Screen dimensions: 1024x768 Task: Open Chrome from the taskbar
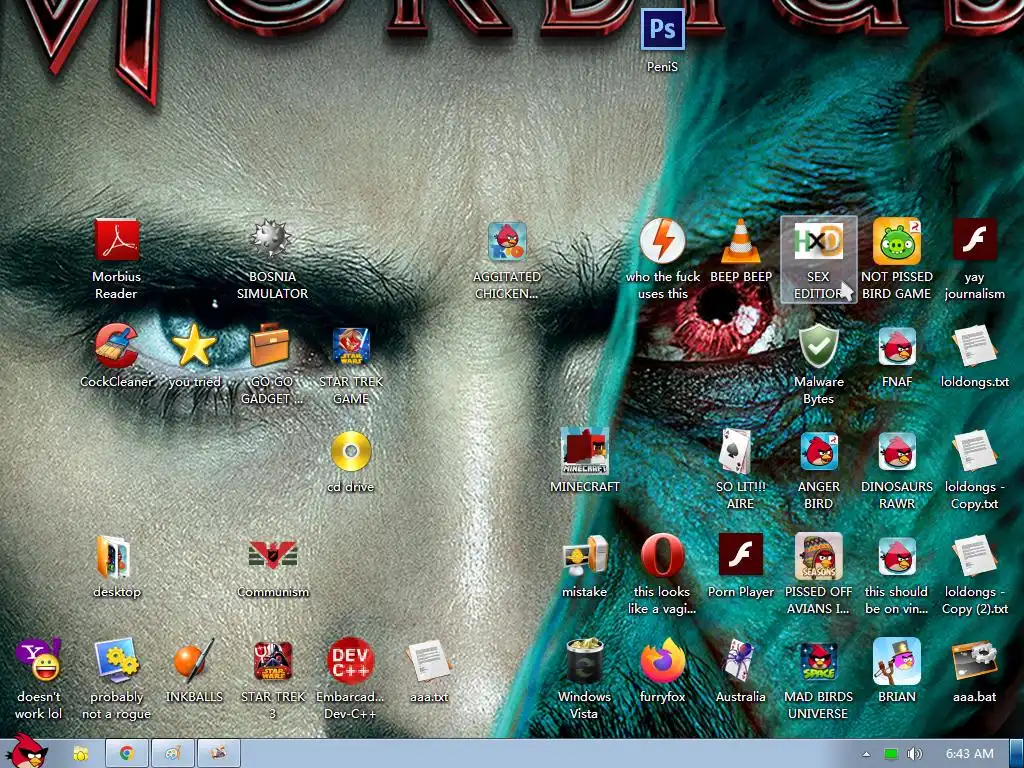127,754
